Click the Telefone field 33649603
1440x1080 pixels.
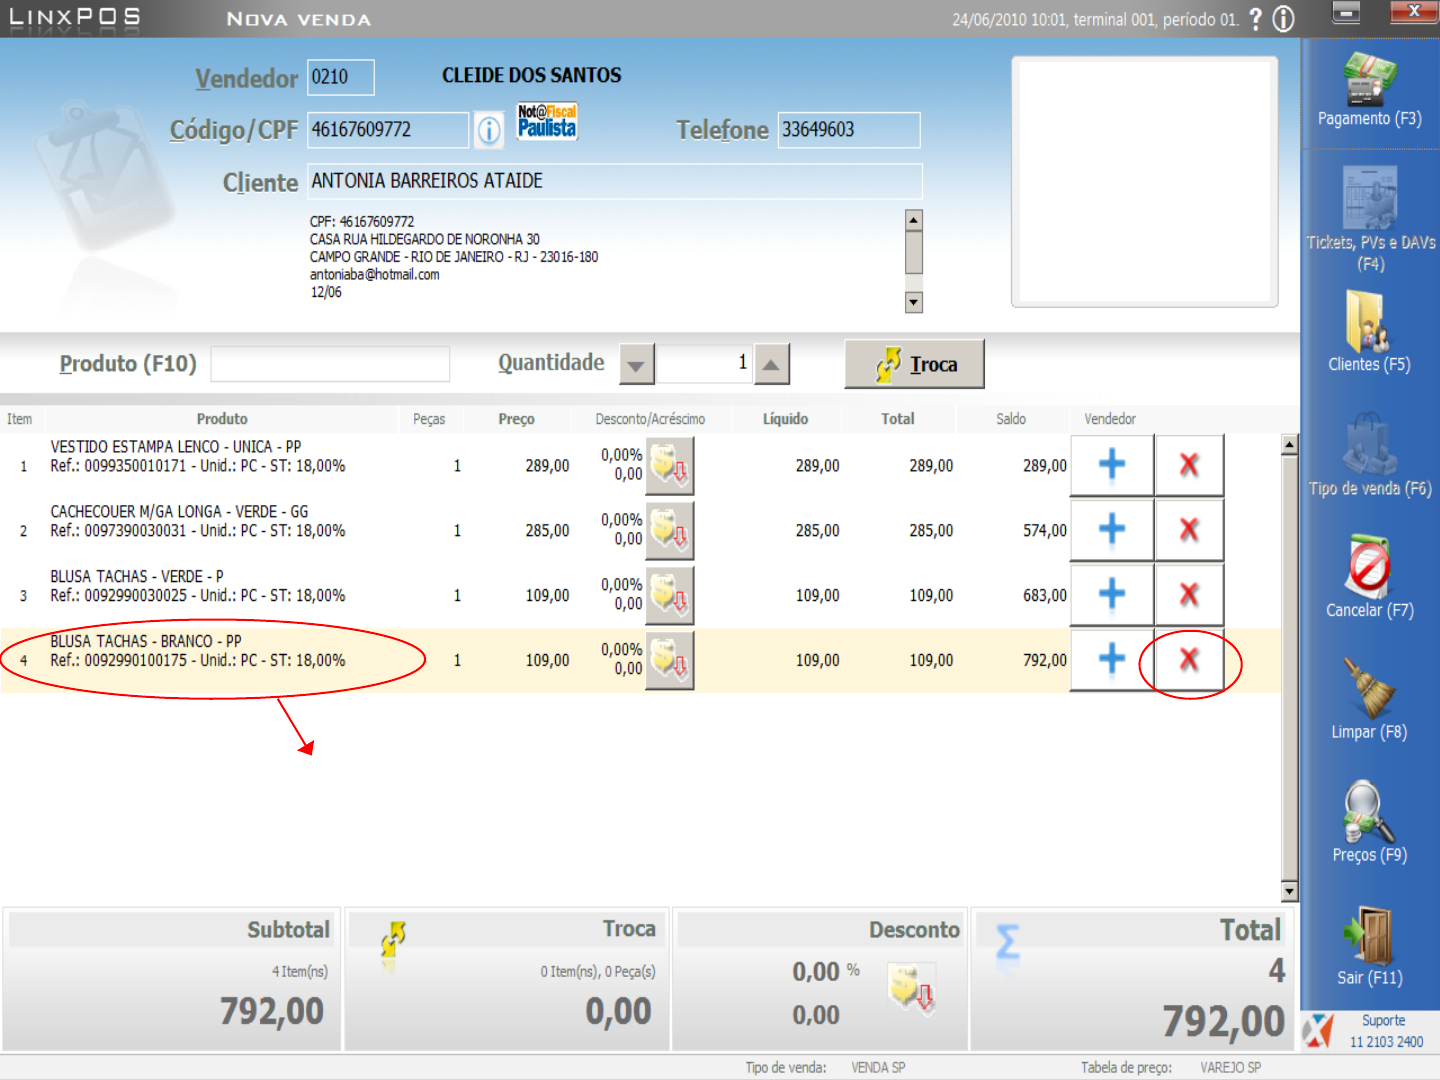[x=848, y=130]
